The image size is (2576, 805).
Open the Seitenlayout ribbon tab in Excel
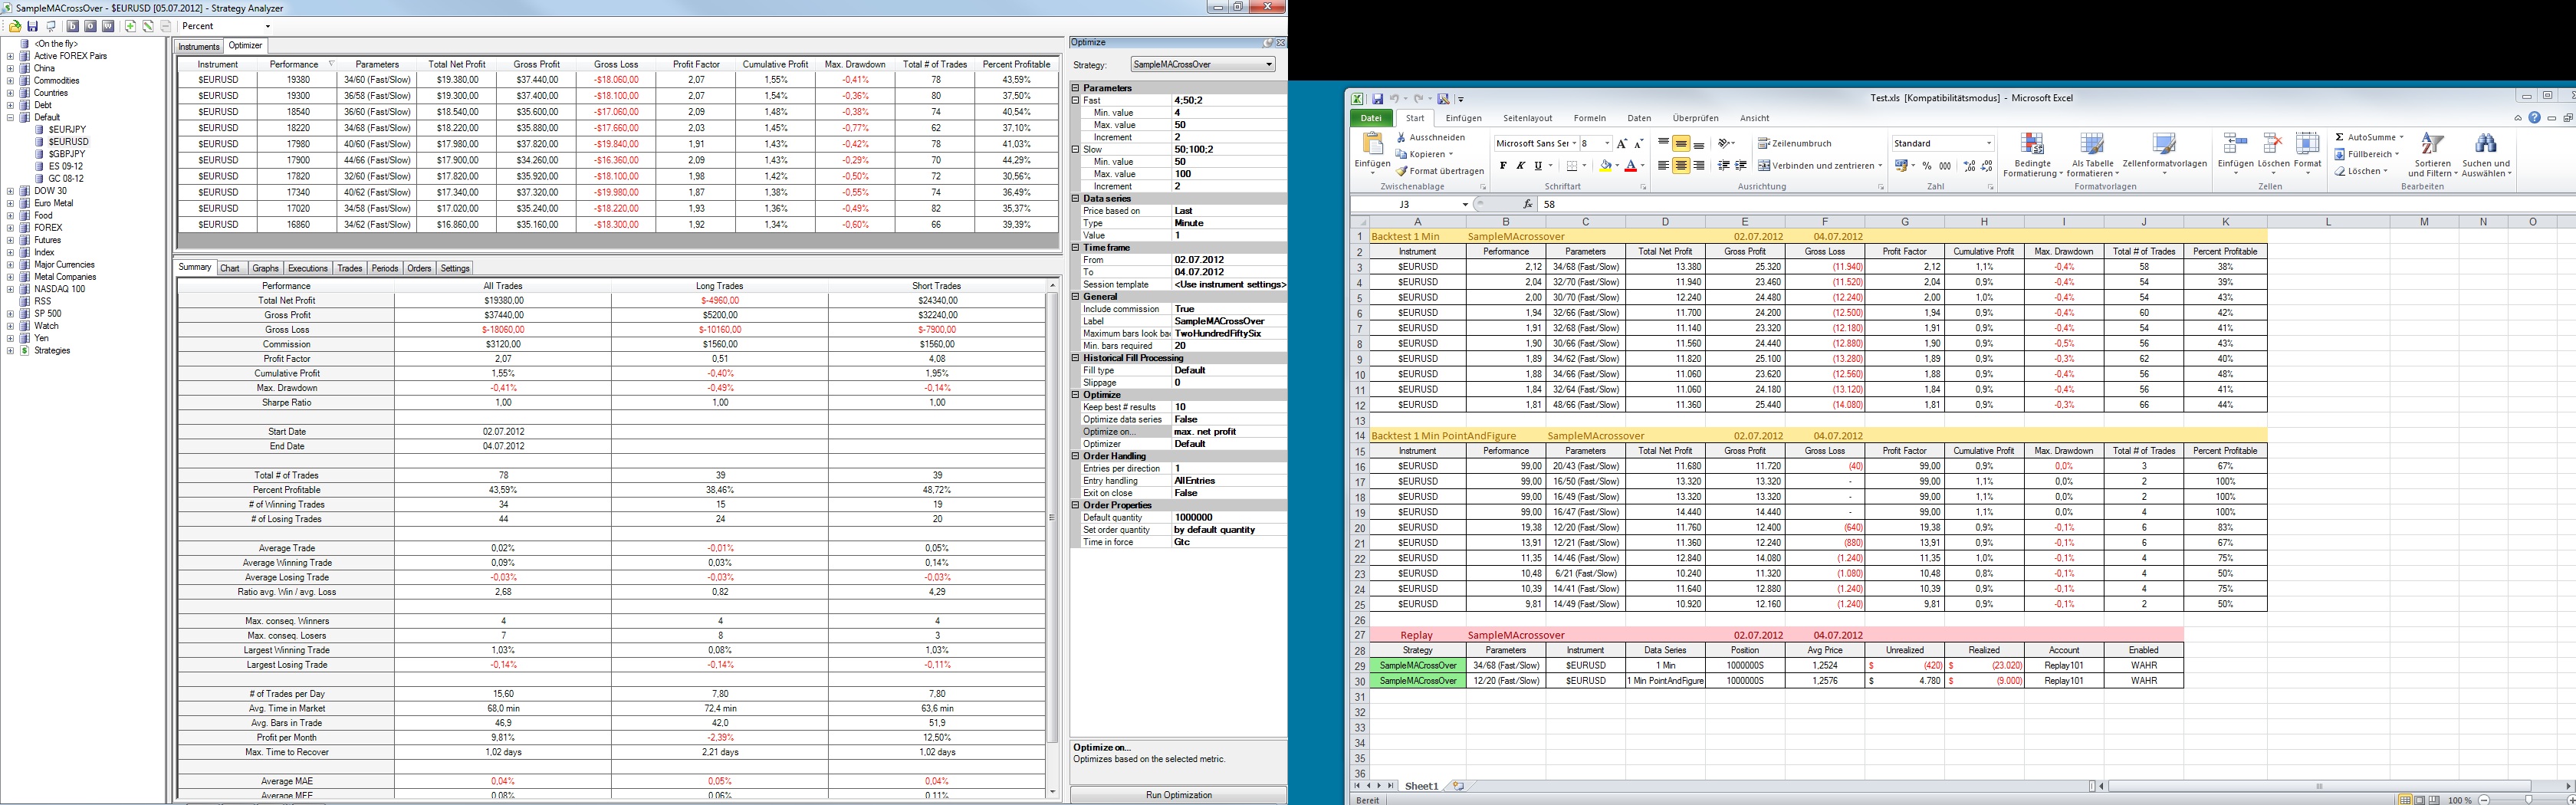tap(1527, 118)
